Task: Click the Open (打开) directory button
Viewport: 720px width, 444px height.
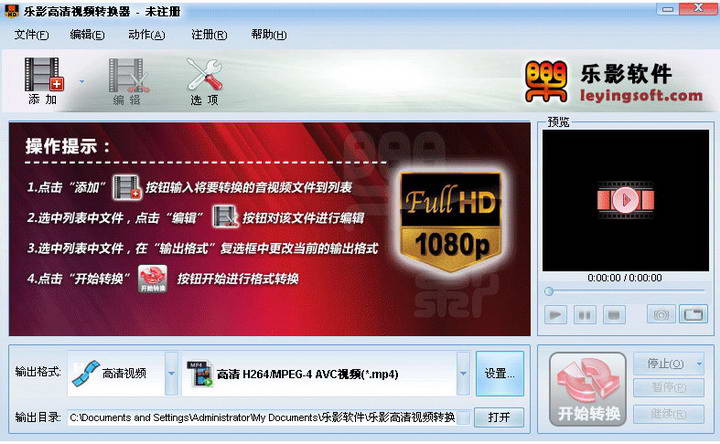Action: pyautogui.click(x=499, y=417)
